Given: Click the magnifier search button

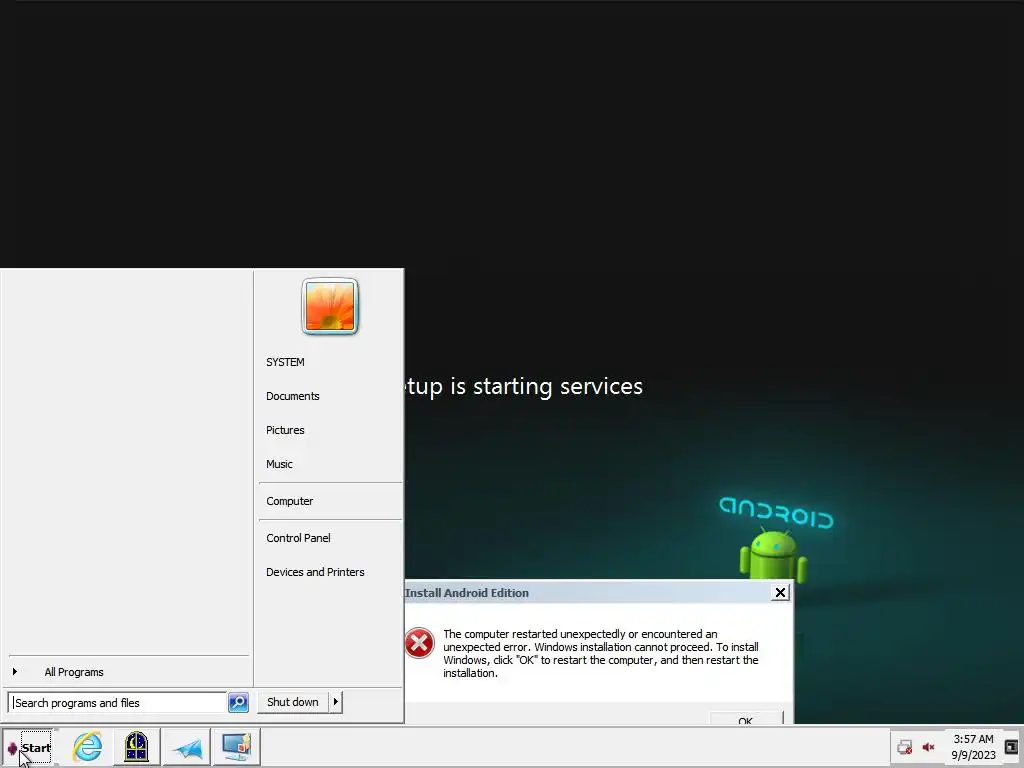Looking at the screenshot, I should 238,703.
